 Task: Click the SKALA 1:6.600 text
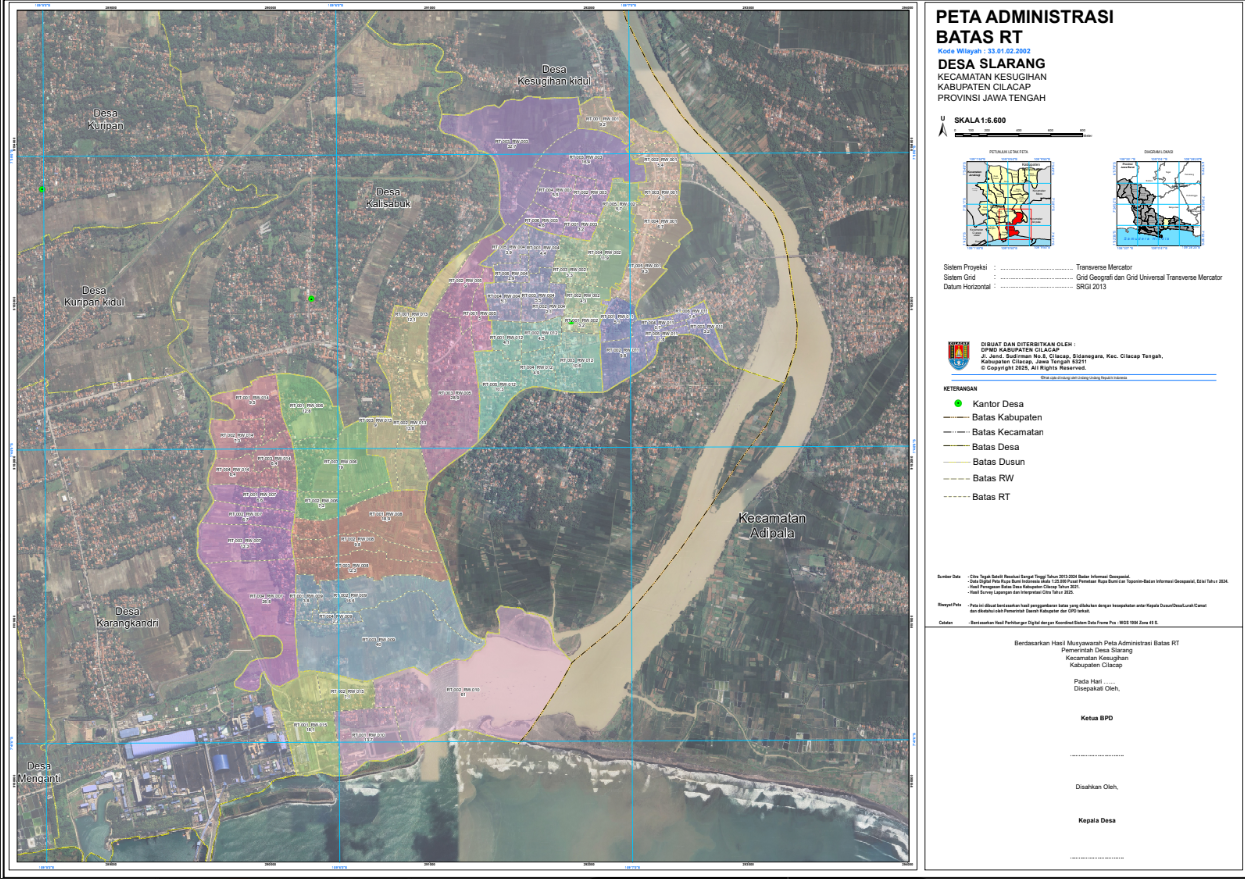tap(979, 120)
